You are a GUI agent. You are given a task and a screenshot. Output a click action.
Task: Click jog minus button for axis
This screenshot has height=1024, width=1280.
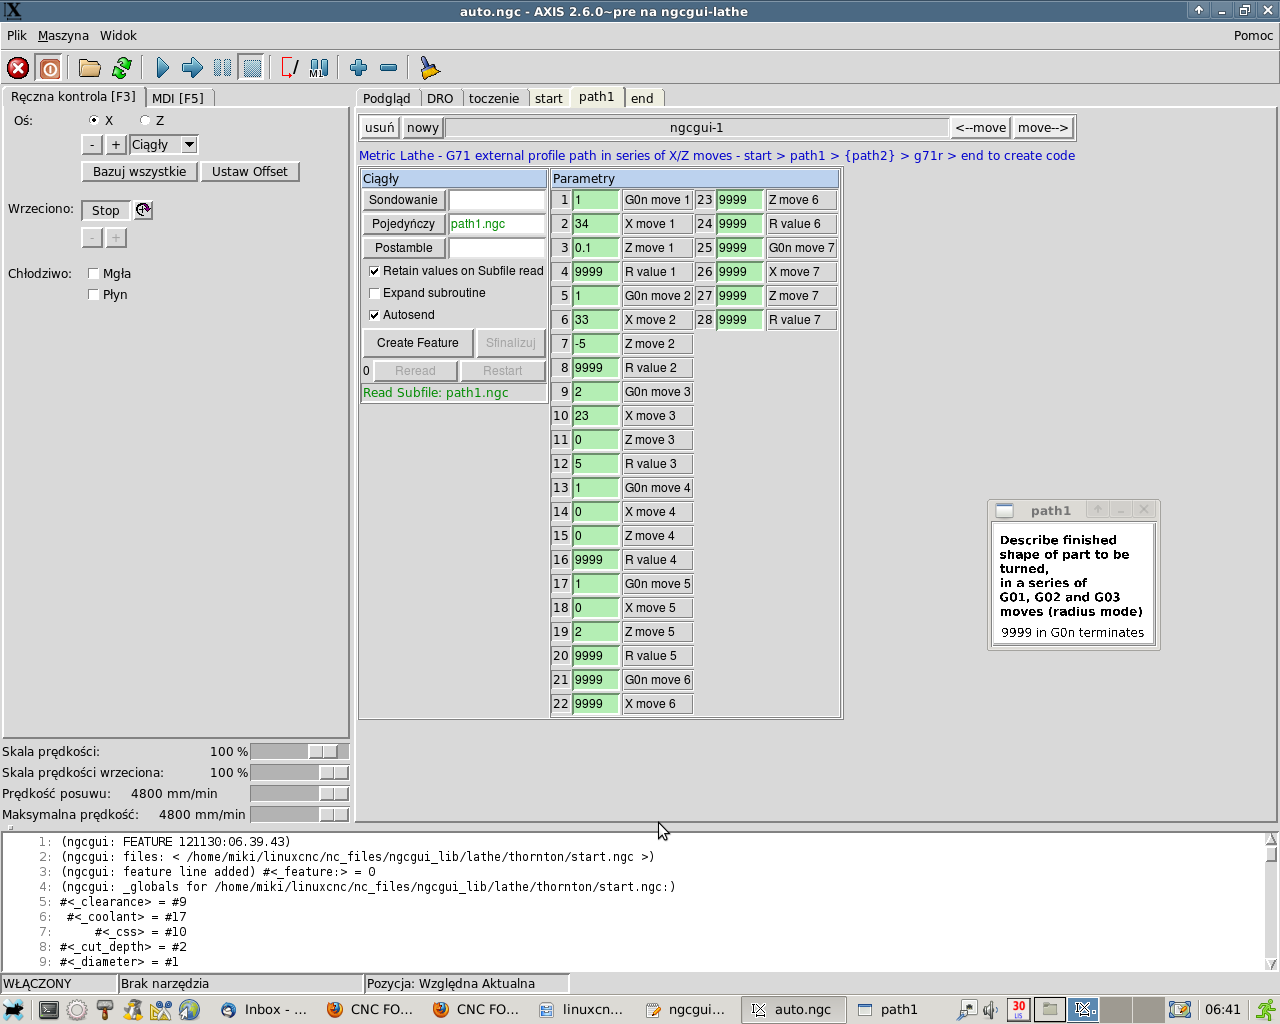pos(91,145)
